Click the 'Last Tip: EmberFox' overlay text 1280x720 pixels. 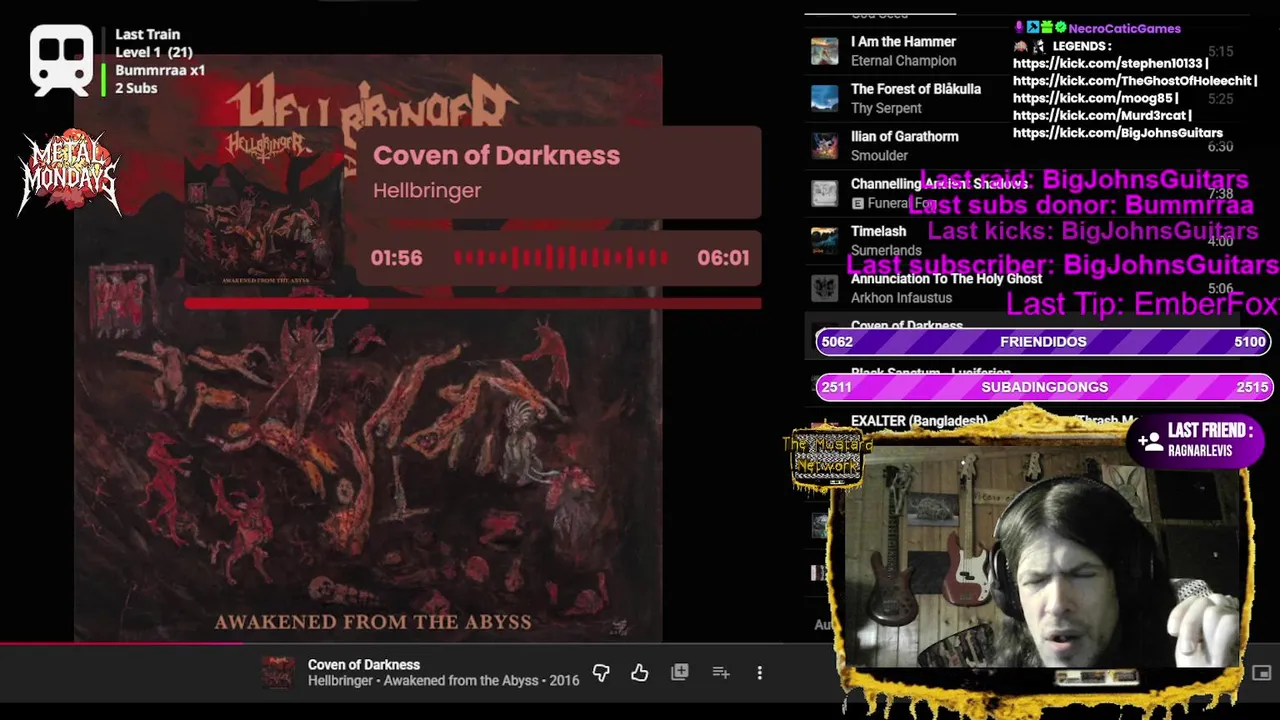1142,304
